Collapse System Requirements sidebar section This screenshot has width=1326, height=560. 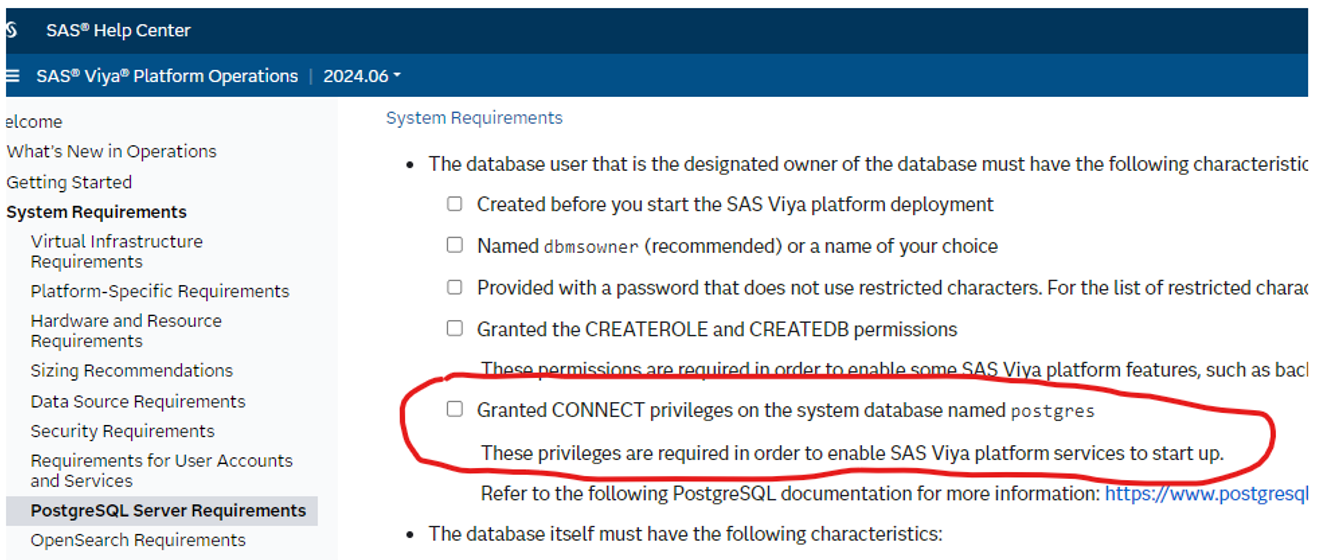pos(96,212)
